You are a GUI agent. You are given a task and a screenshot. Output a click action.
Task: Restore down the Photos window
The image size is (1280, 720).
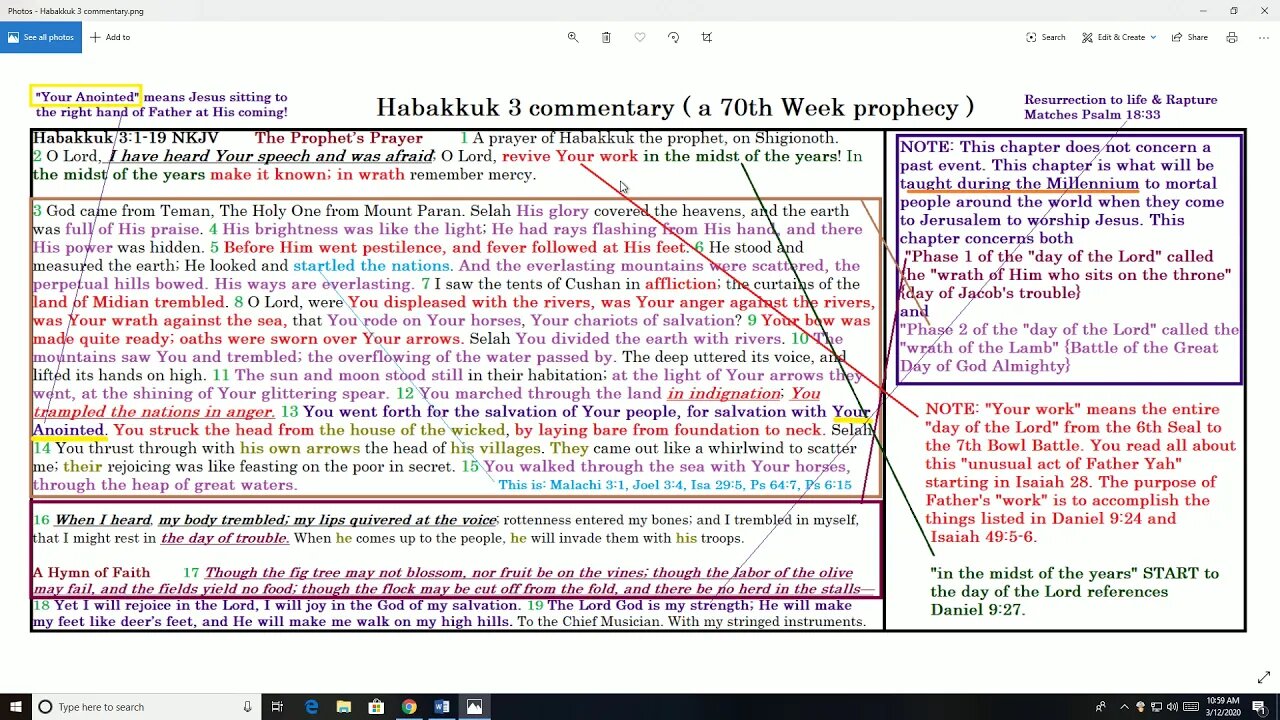(x=1234, y=11)
